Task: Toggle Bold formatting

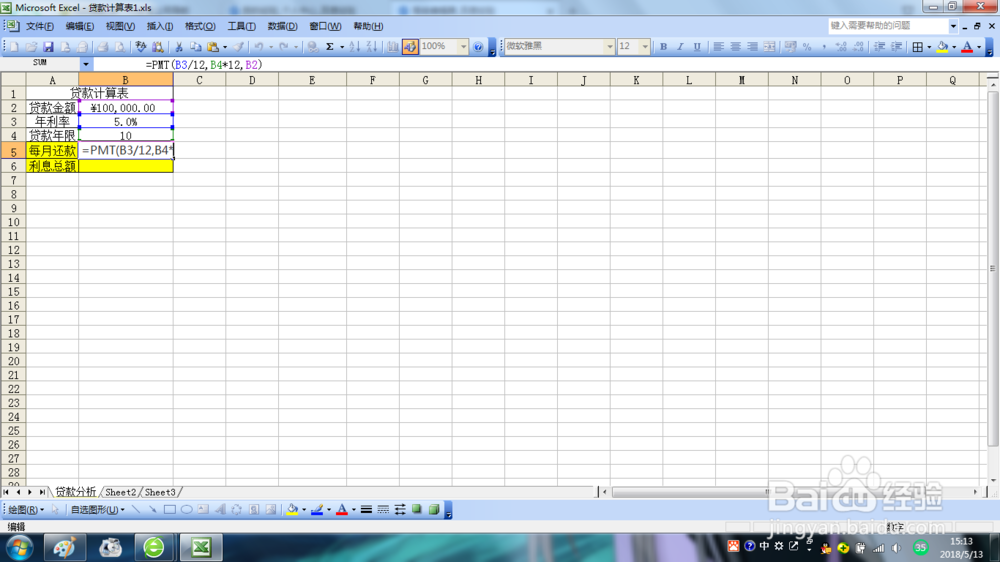Action: point(663,47)
